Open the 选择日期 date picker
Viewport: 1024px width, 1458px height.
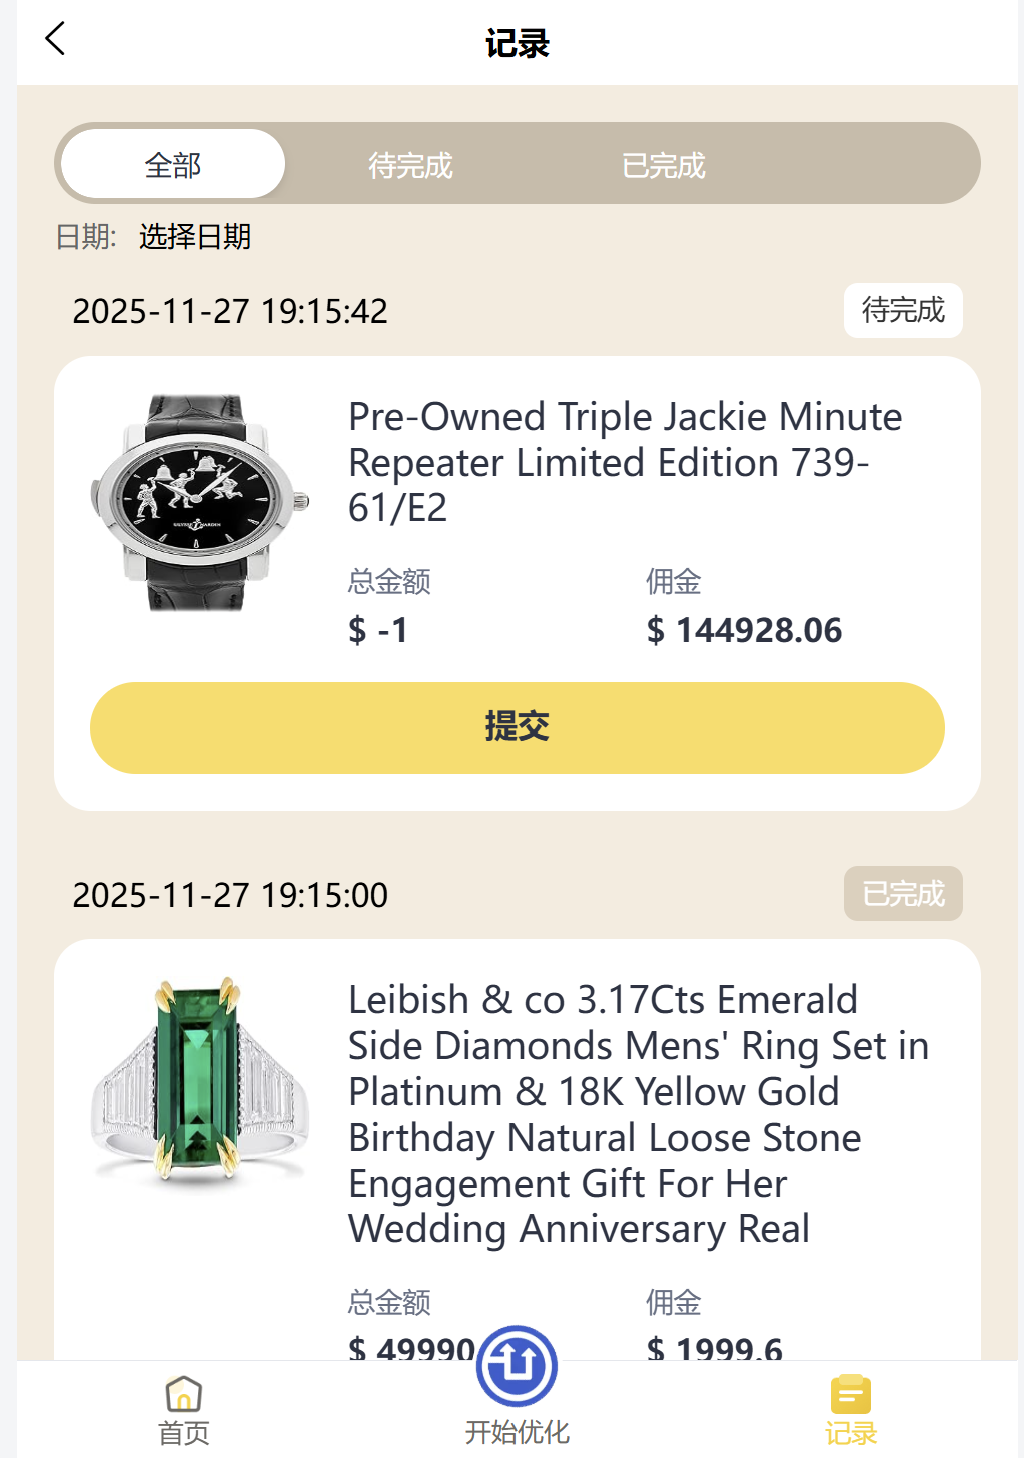[x=195, y=237]
